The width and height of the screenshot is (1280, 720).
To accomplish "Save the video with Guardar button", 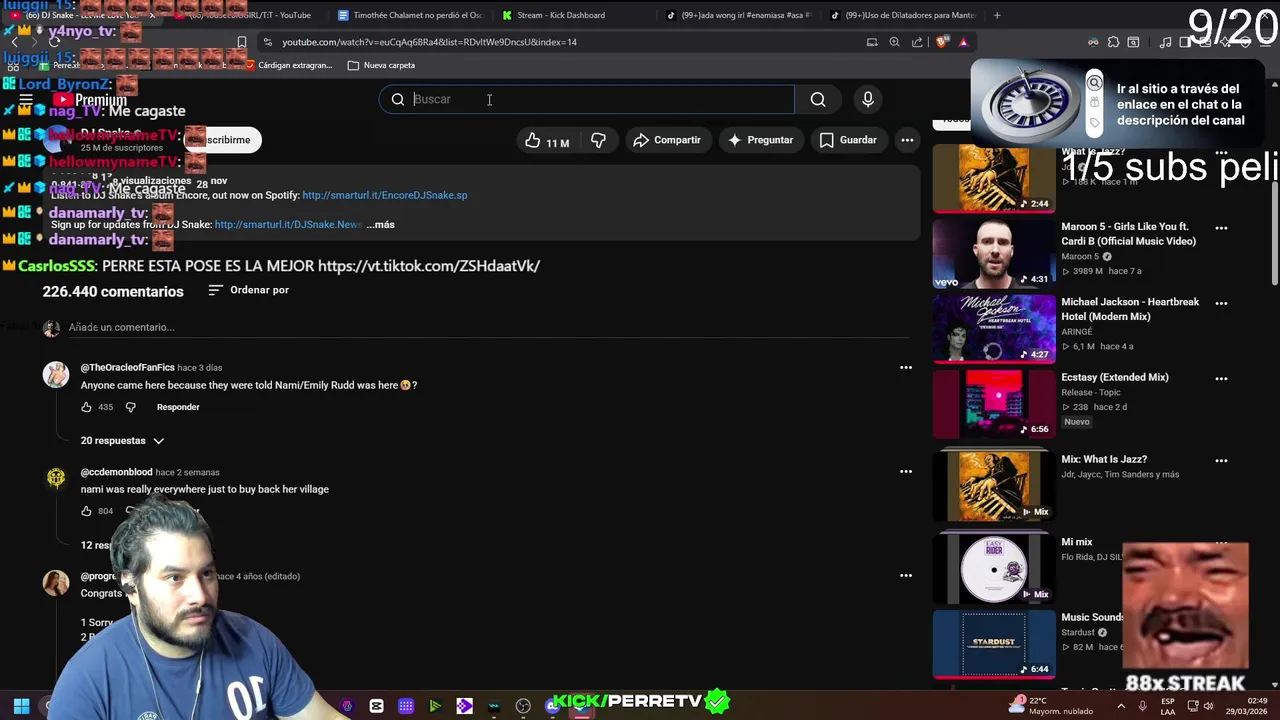I will pyautogui.click(x=848, y=140).
